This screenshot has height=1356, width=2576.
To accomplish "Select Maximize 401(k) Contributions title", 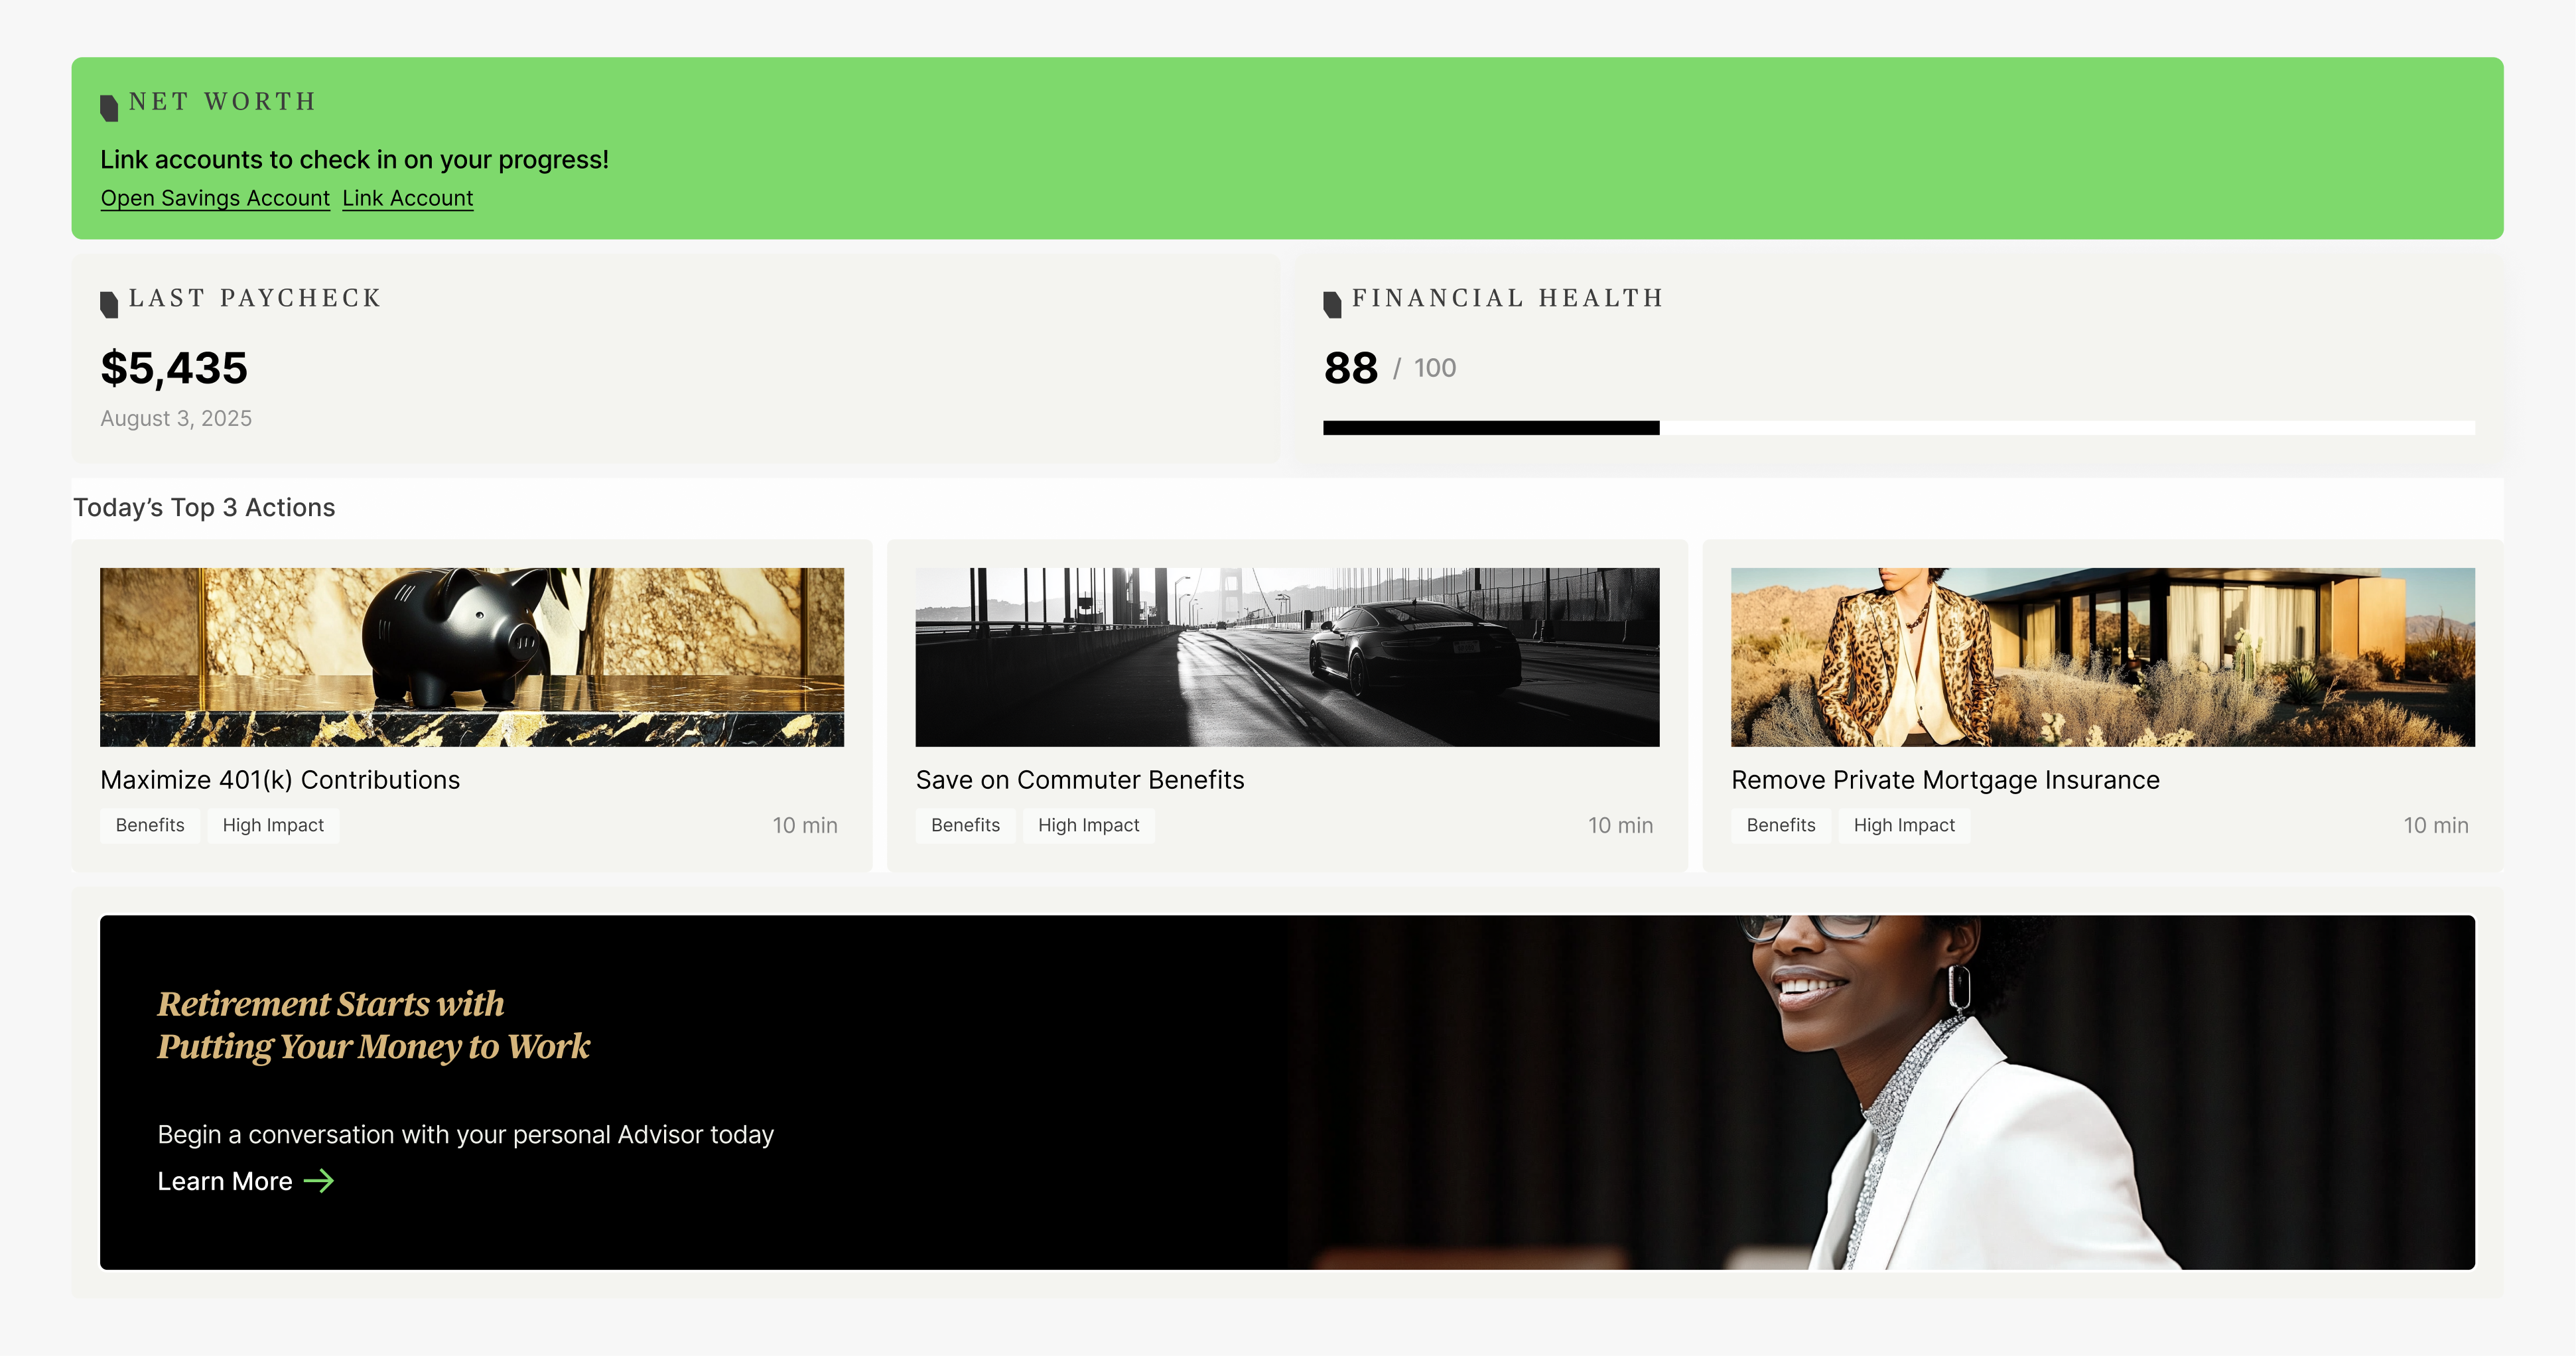I will pyautogui.click(x=280, y=780).
